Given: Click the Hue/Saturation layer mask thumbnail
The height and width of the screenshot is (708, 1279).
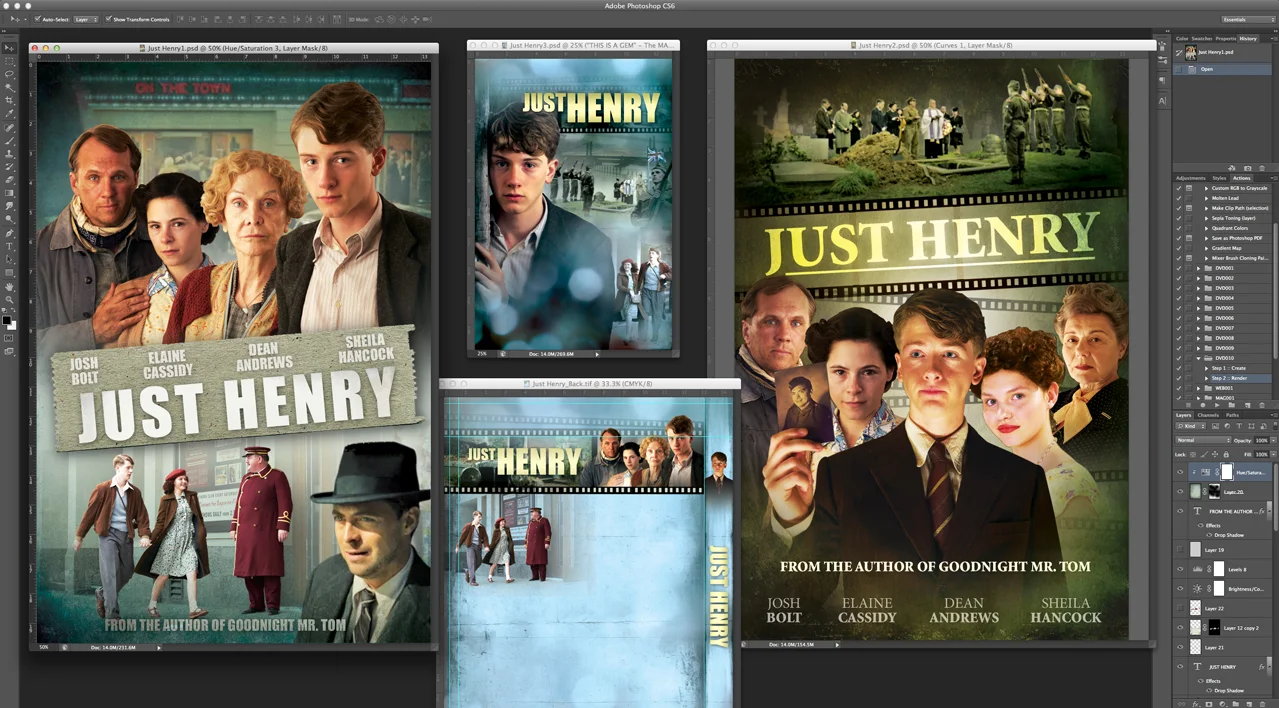Looking at the screenshot, I should (1227, 472).
